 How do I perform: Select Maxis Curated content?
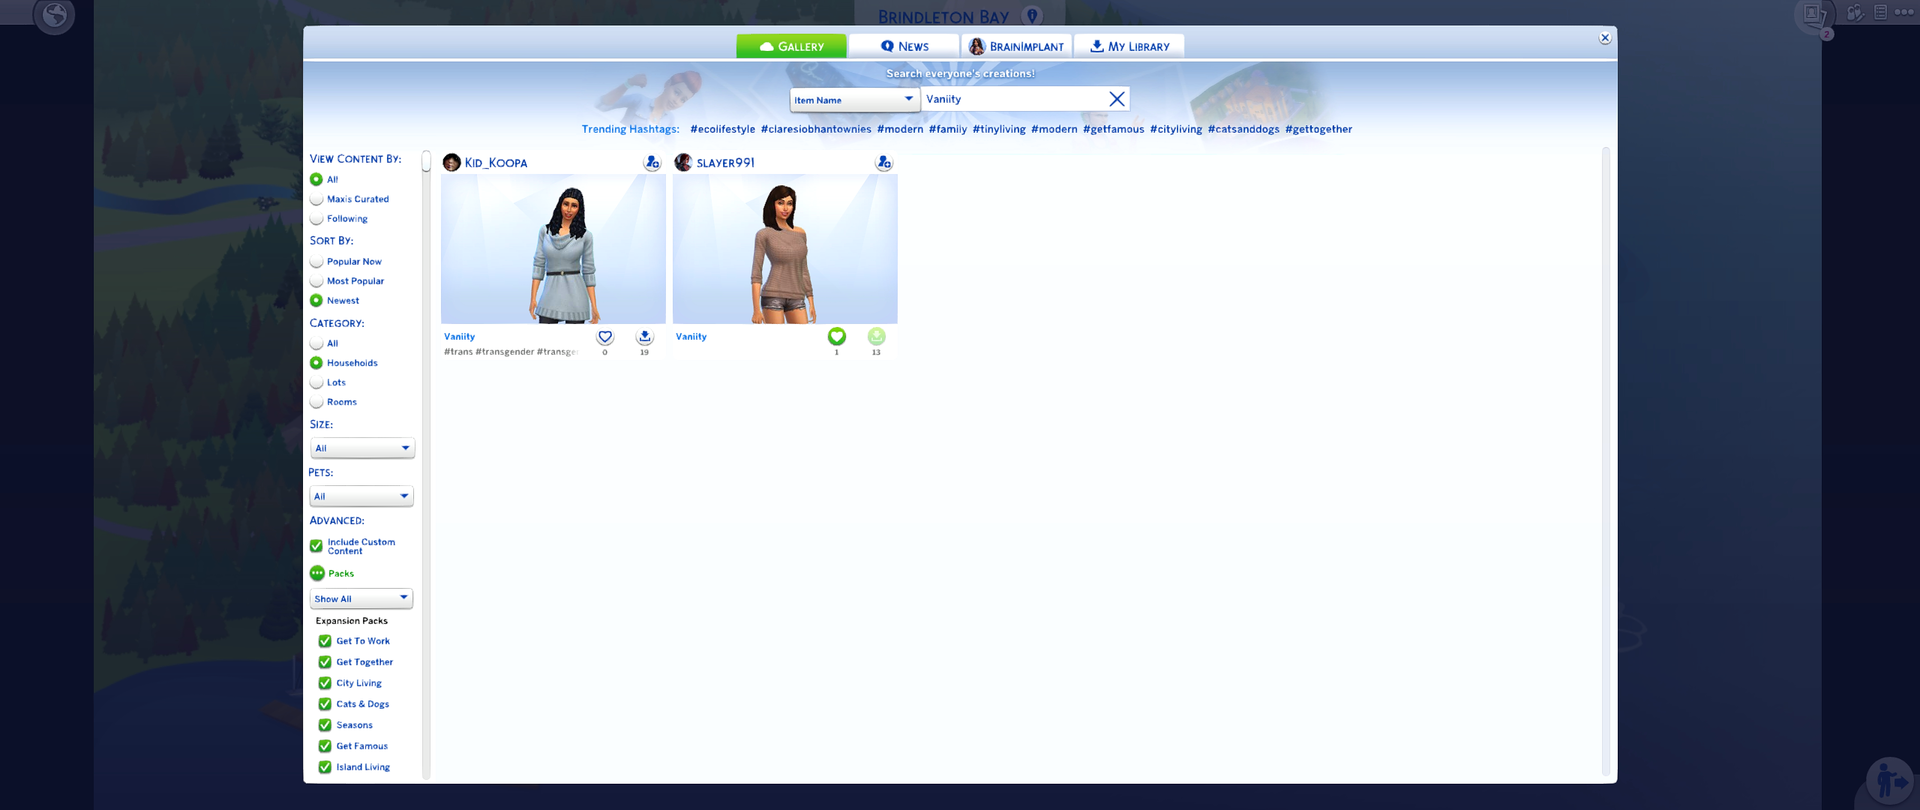316,199
